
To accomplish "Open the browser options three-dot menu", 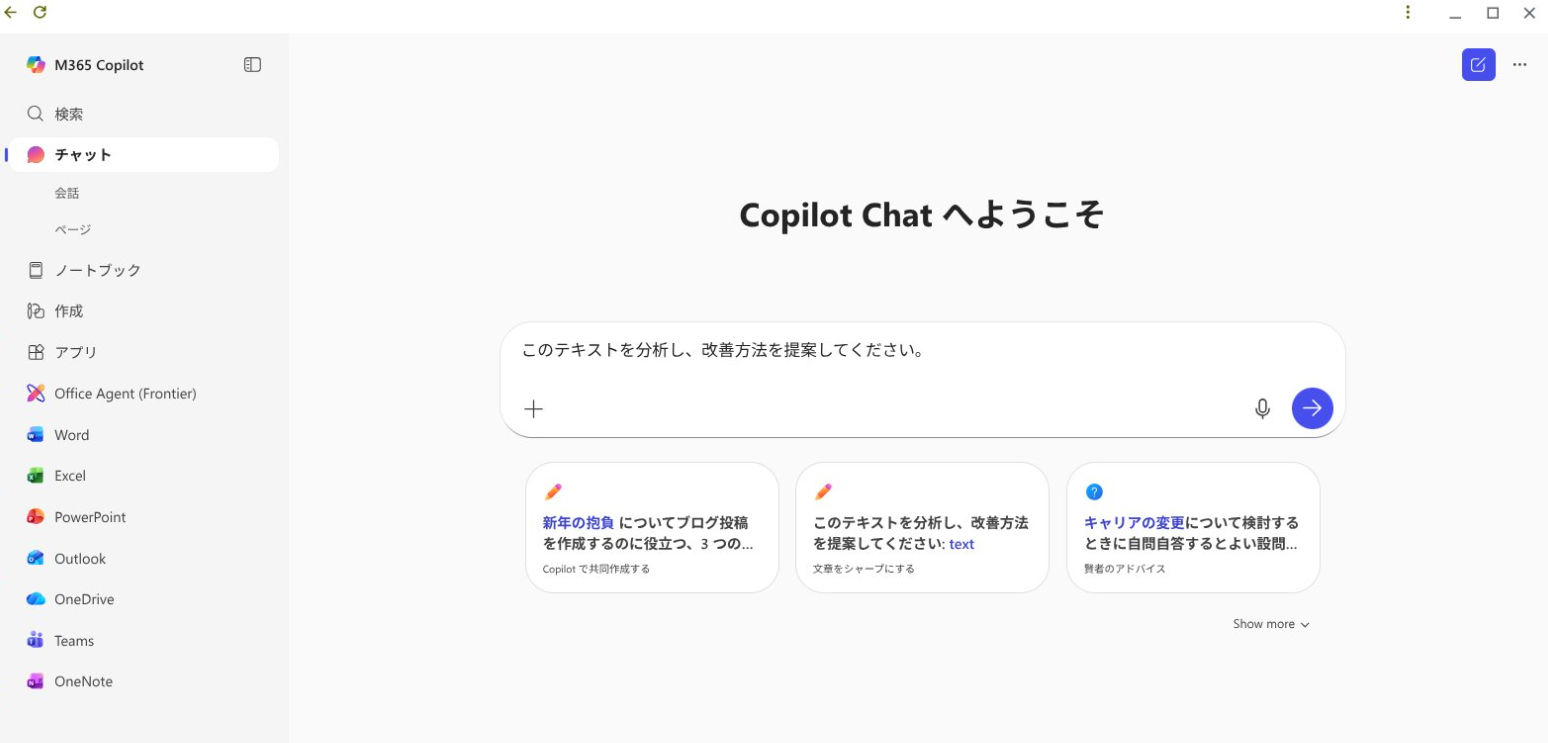I will [1408, 13].
